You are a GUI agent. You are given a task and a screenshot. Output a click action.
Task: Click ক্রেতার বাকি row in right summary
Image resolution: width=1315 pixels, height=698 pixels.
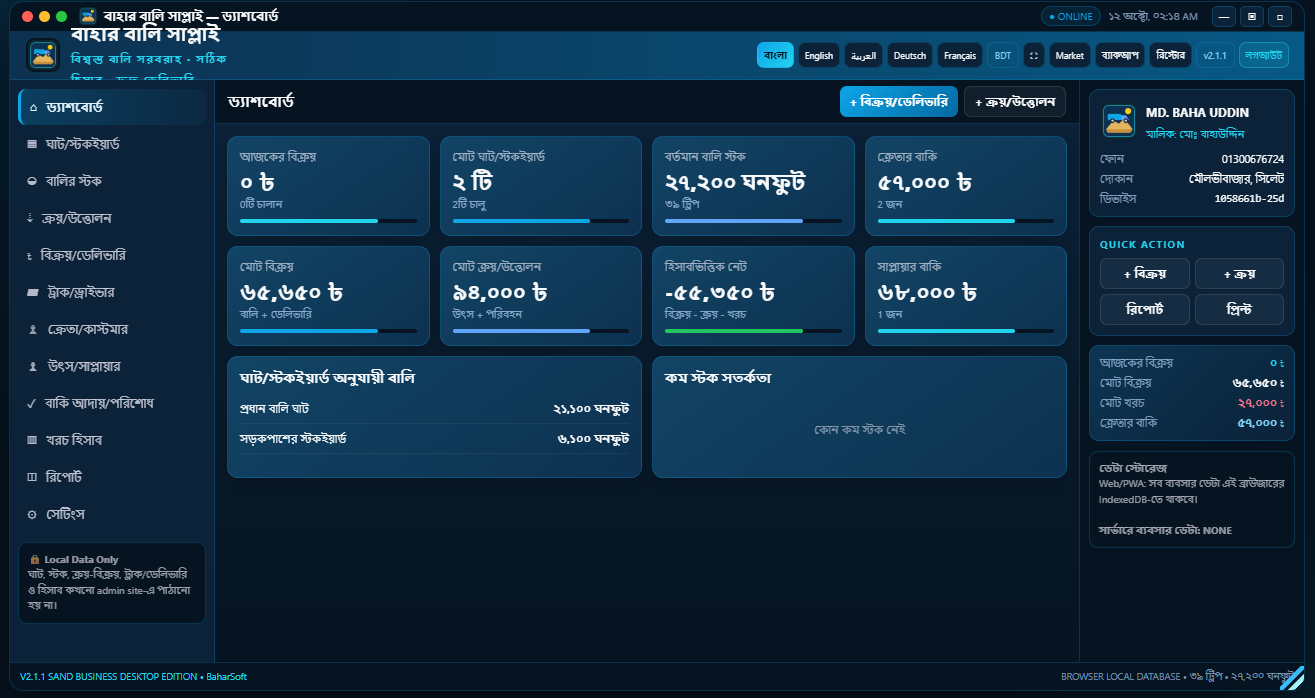coord(1192,422)
